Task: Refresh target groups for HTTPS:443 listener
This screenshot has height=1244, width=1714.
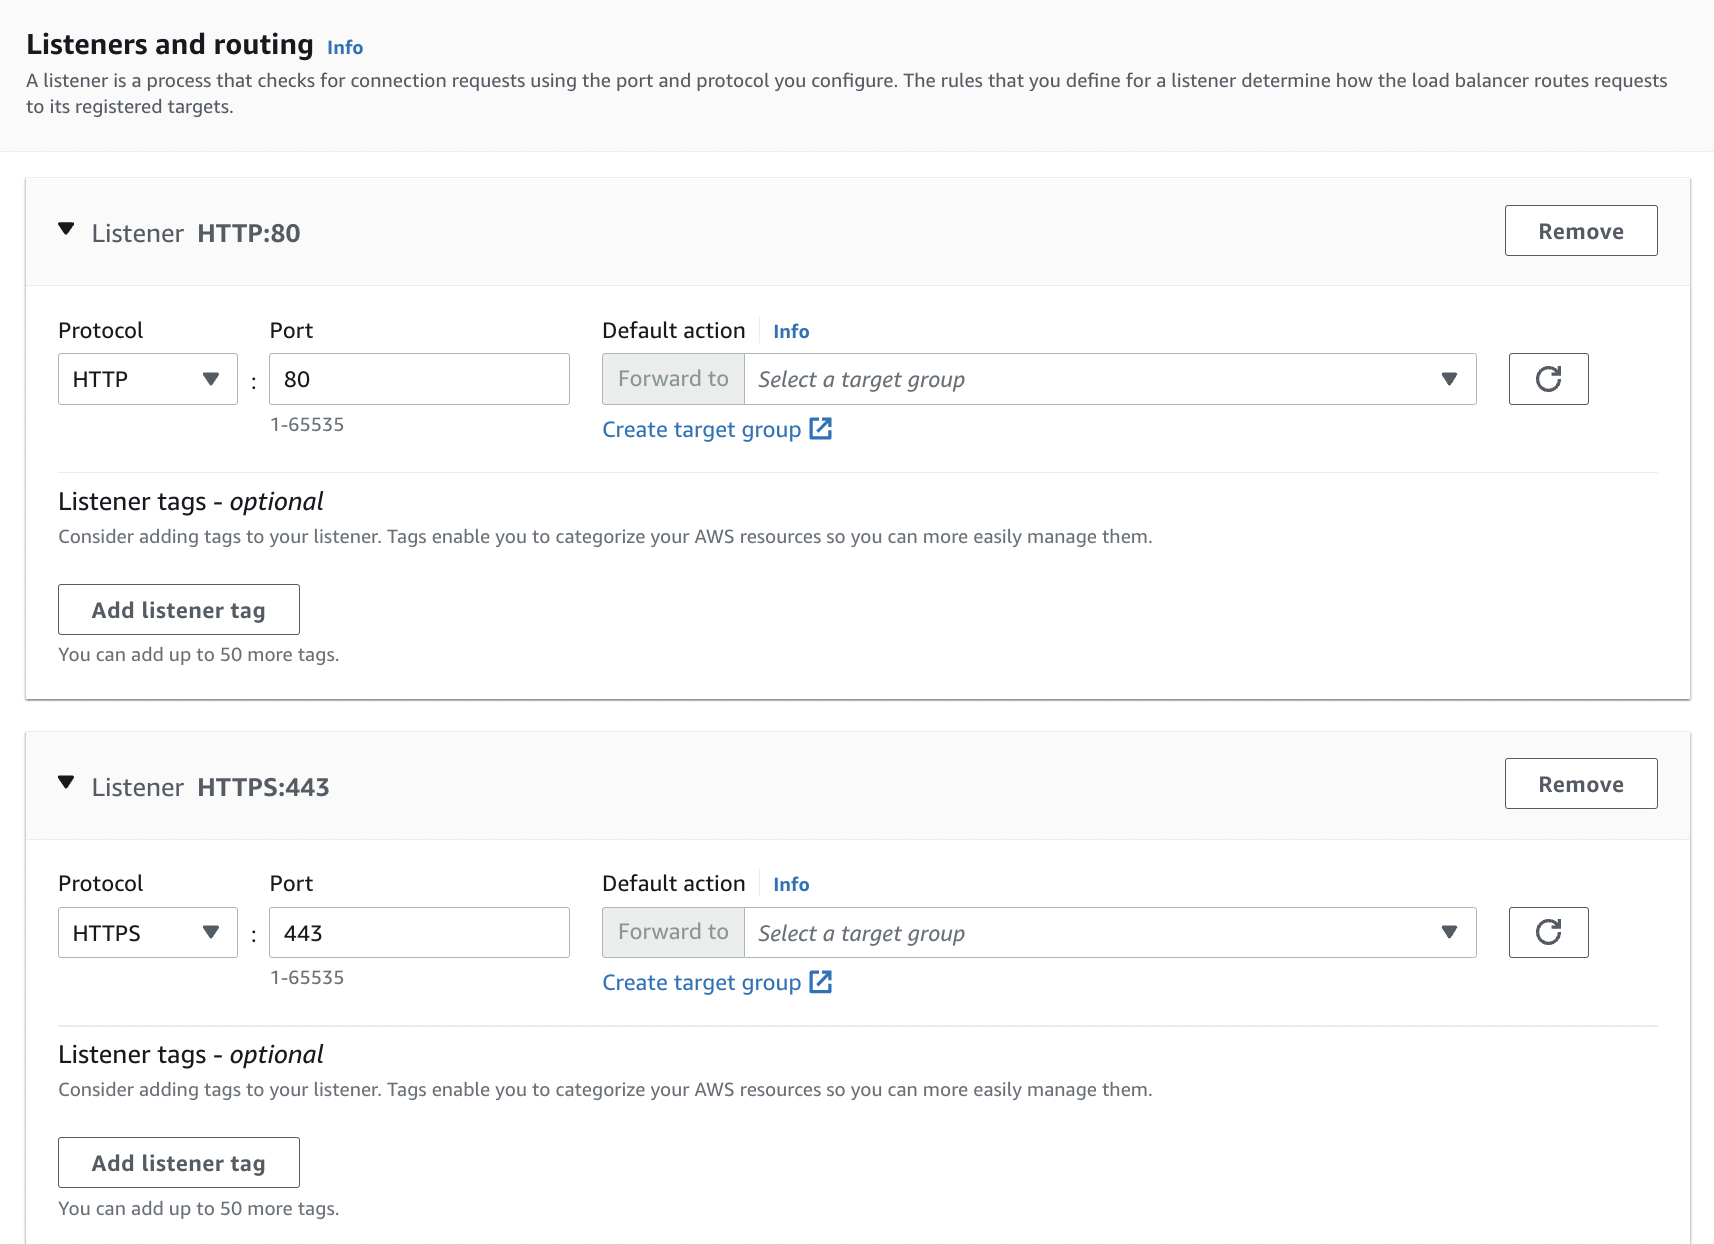Action: coord(1548,932)
